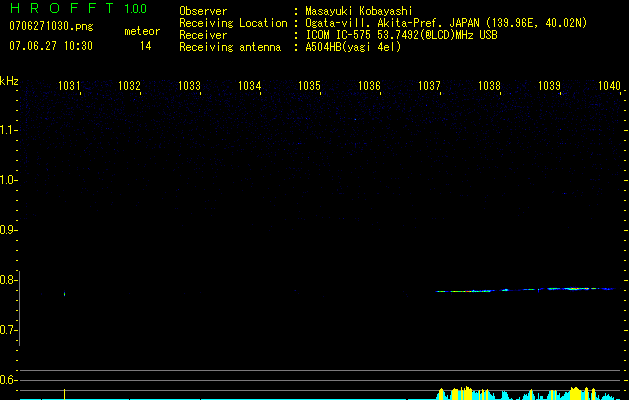Click the long meteor echo trace after 1037
The width and height of the screenshot is (629, 400).
(526, 290)
